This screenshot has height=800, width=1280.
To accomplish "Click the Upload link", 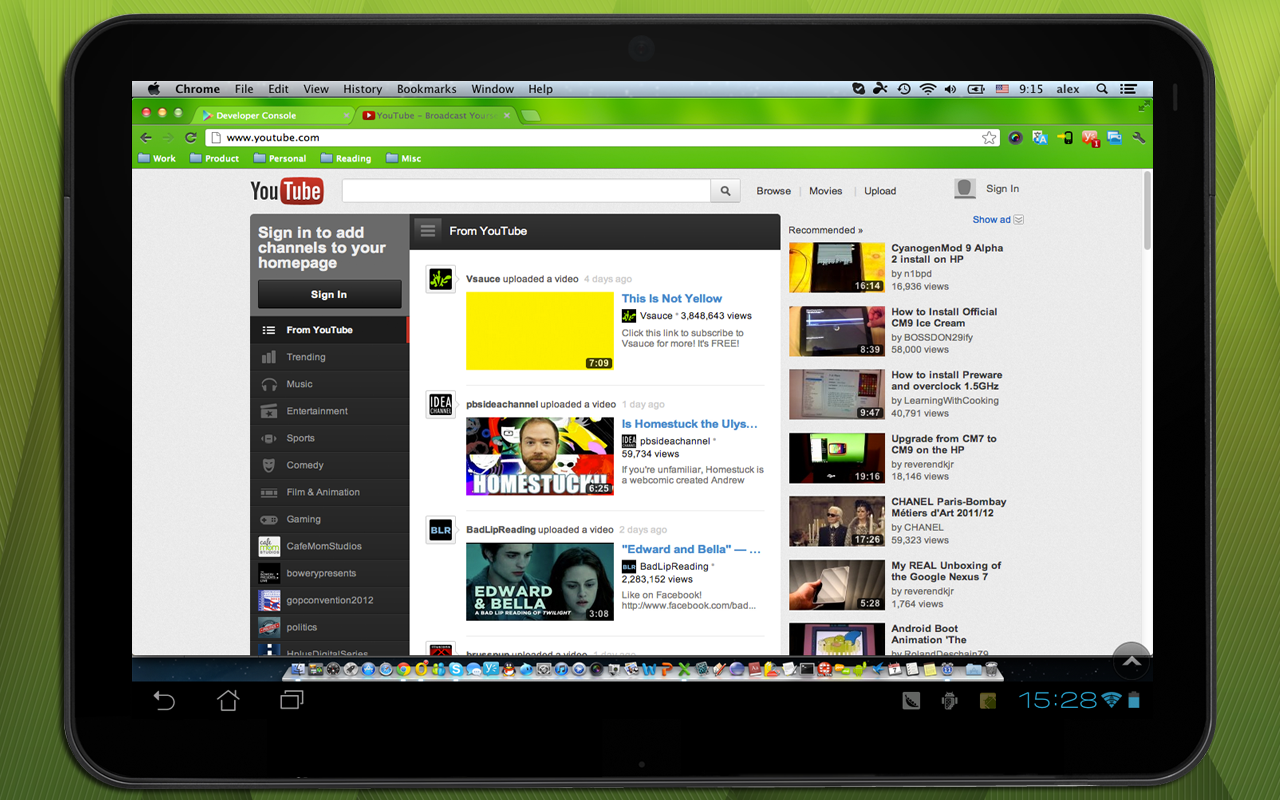I will [x=881, y=191].
